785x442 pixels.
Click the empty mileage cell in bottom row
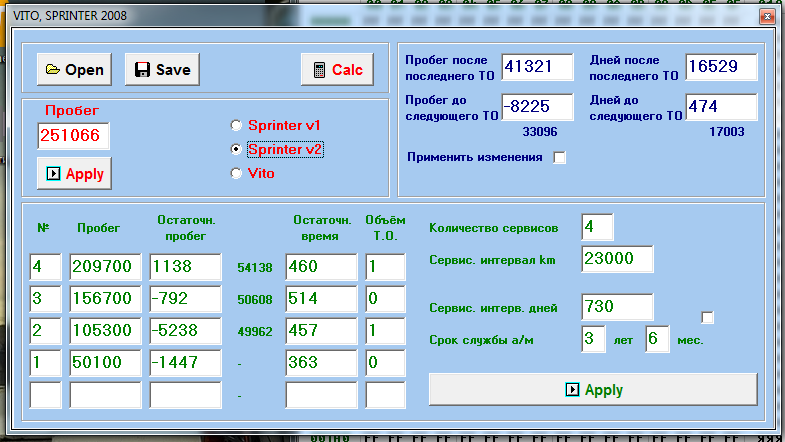click(x=105, y=395)
